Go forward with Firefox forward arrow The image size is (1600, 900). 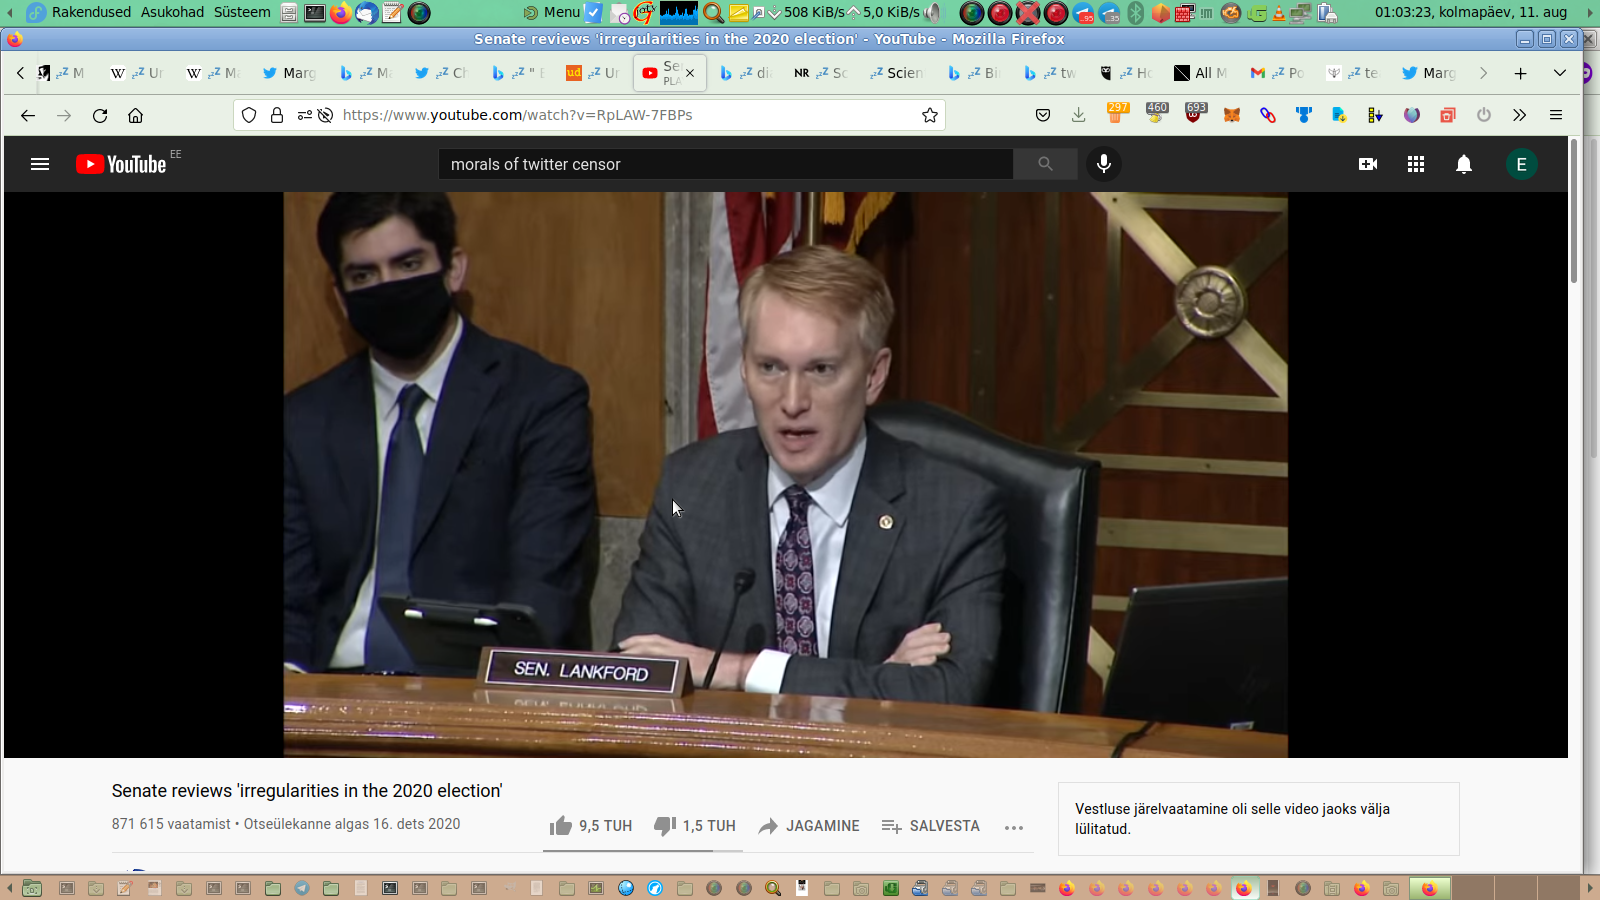click(x=64, y=115)
